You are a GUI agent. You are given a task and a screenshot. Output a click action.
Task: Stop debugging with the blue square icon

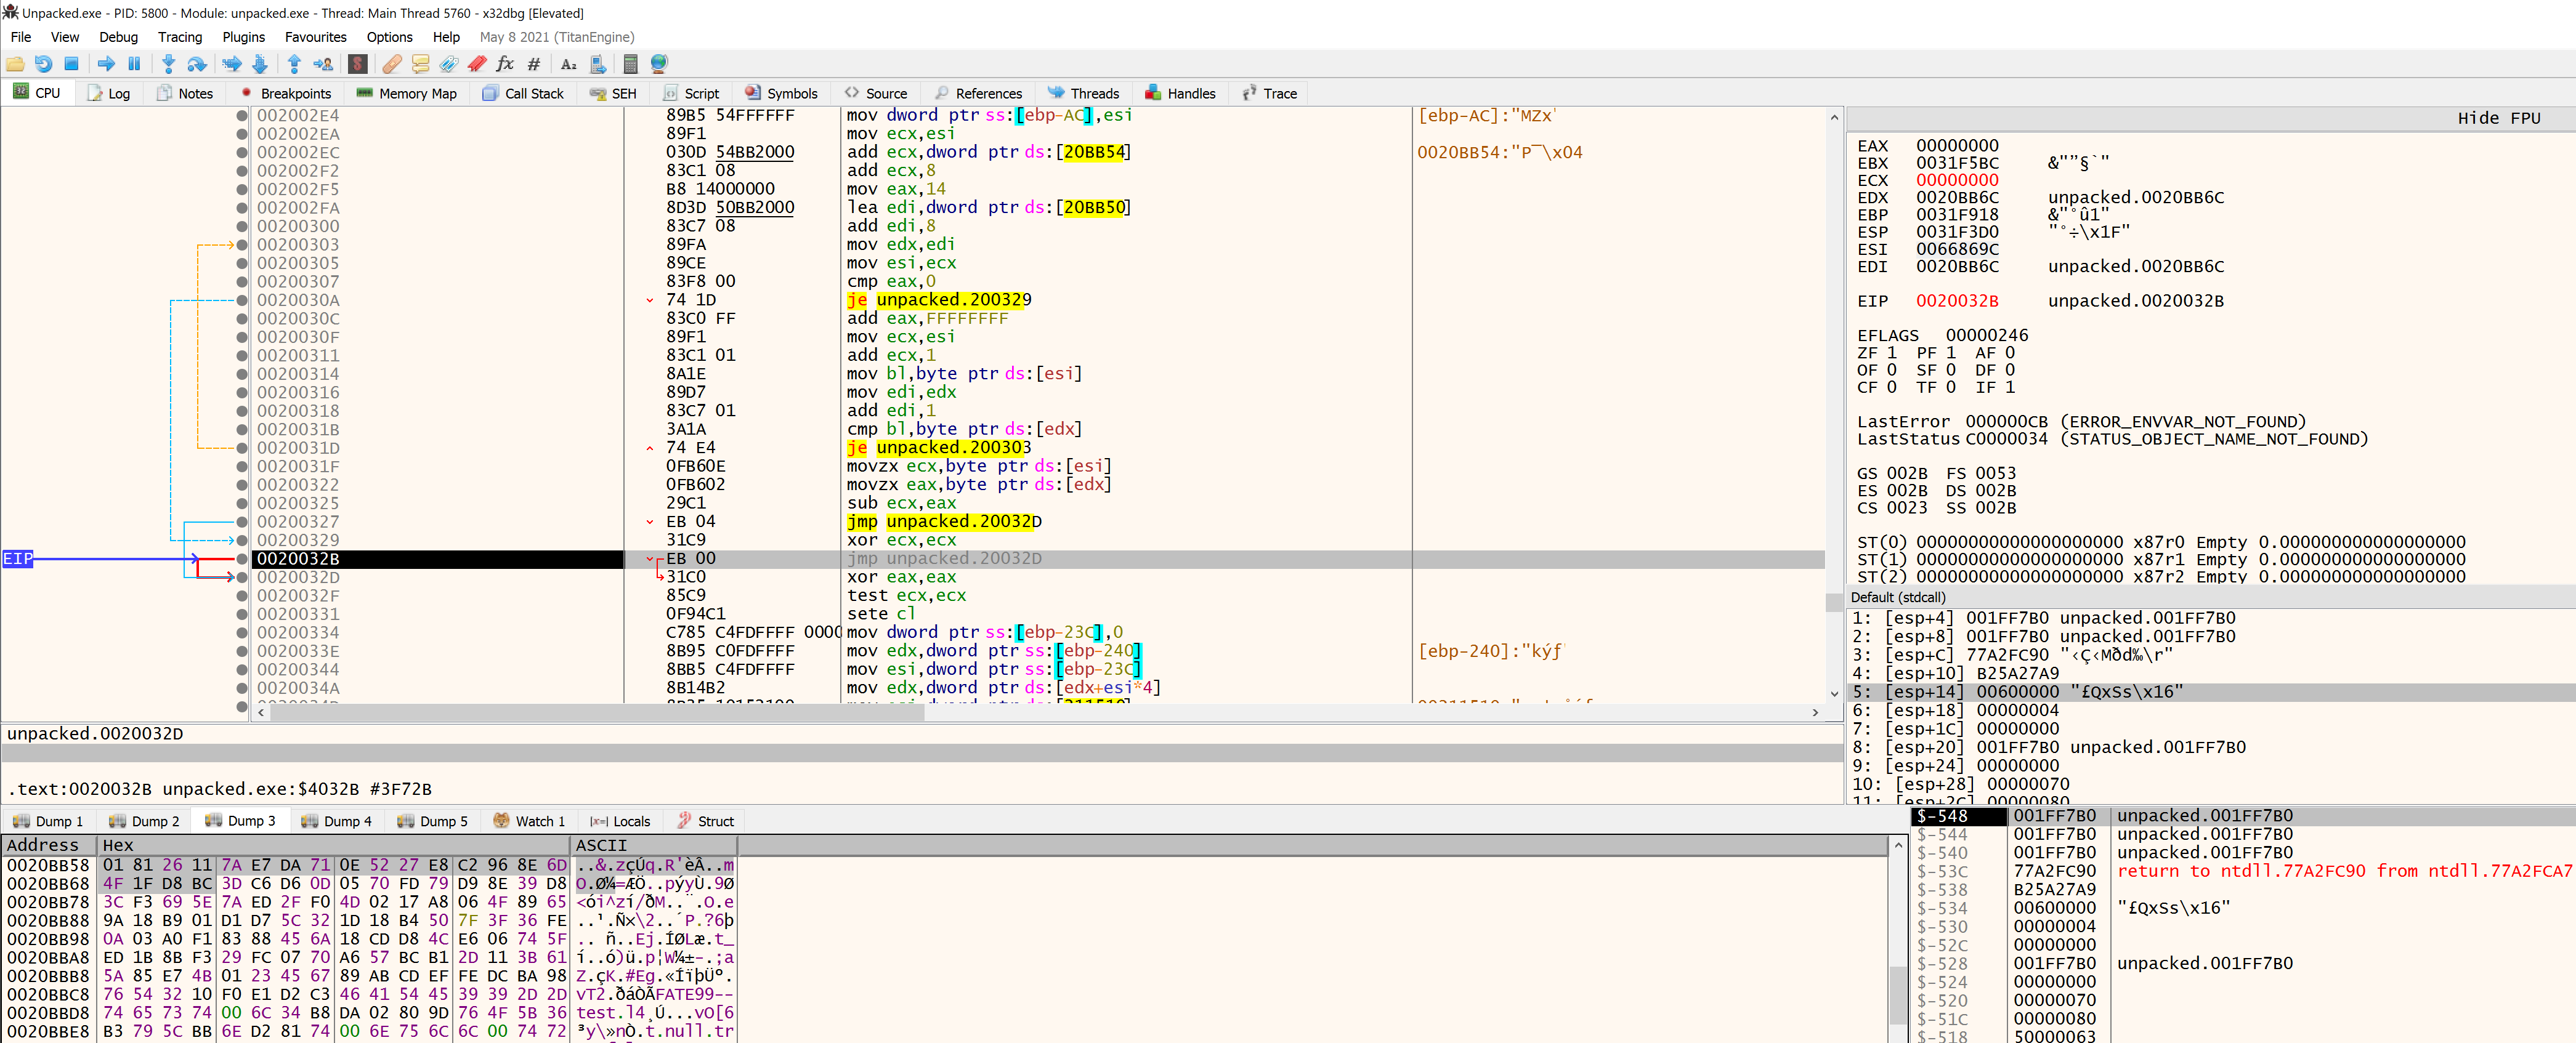71,64
